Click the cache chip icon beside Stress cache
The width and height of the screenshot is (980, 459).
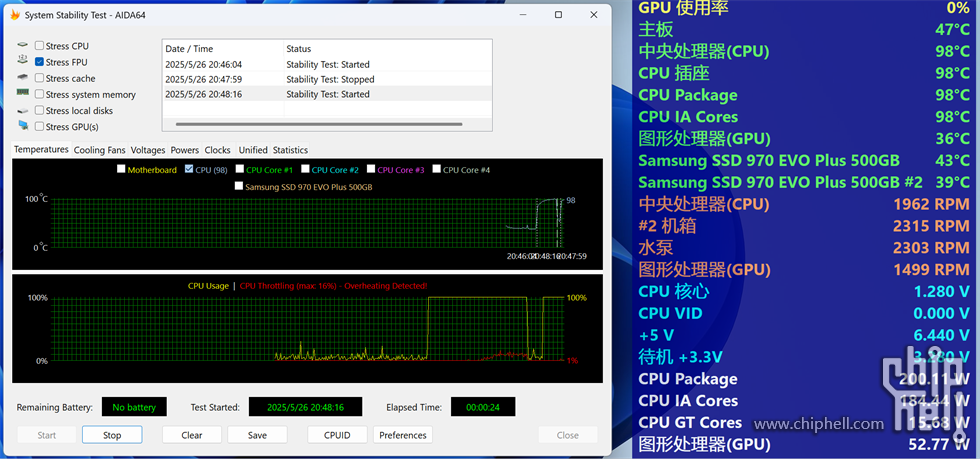point(22,78)
